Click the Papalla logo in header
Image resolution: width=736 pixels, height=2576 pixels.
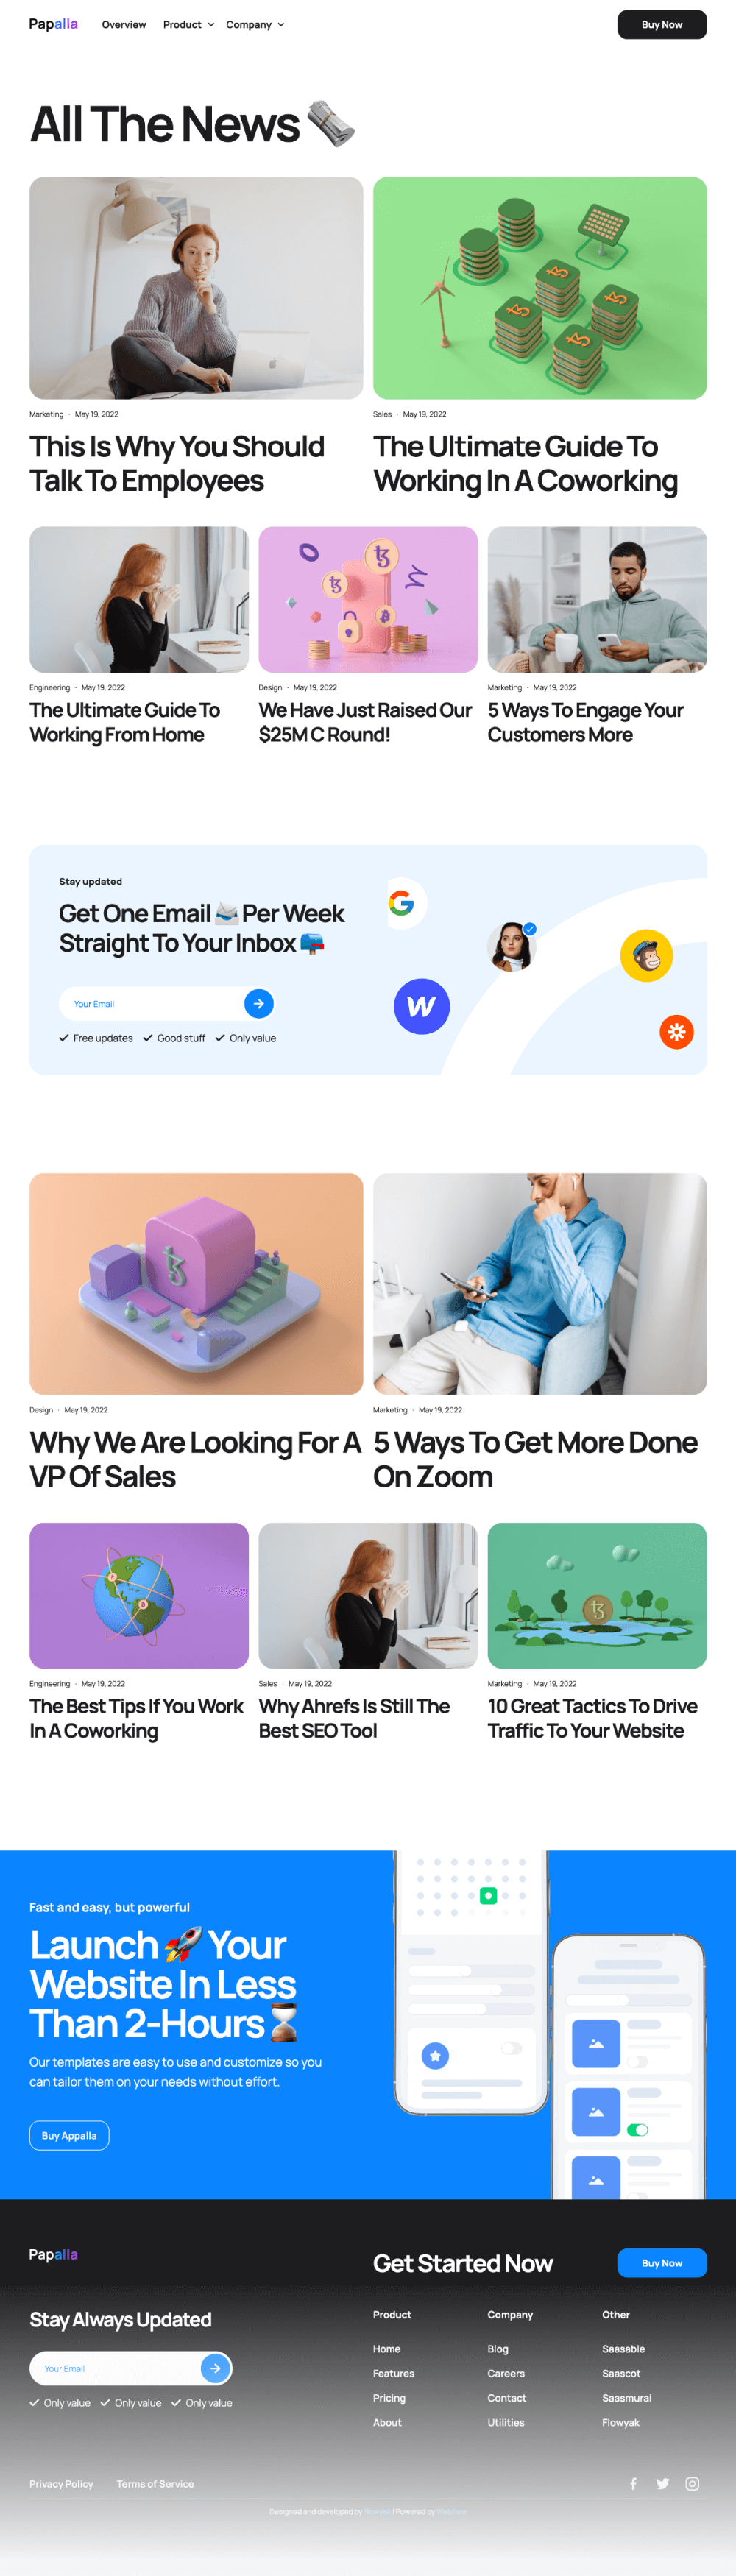[x=53, y=24]
